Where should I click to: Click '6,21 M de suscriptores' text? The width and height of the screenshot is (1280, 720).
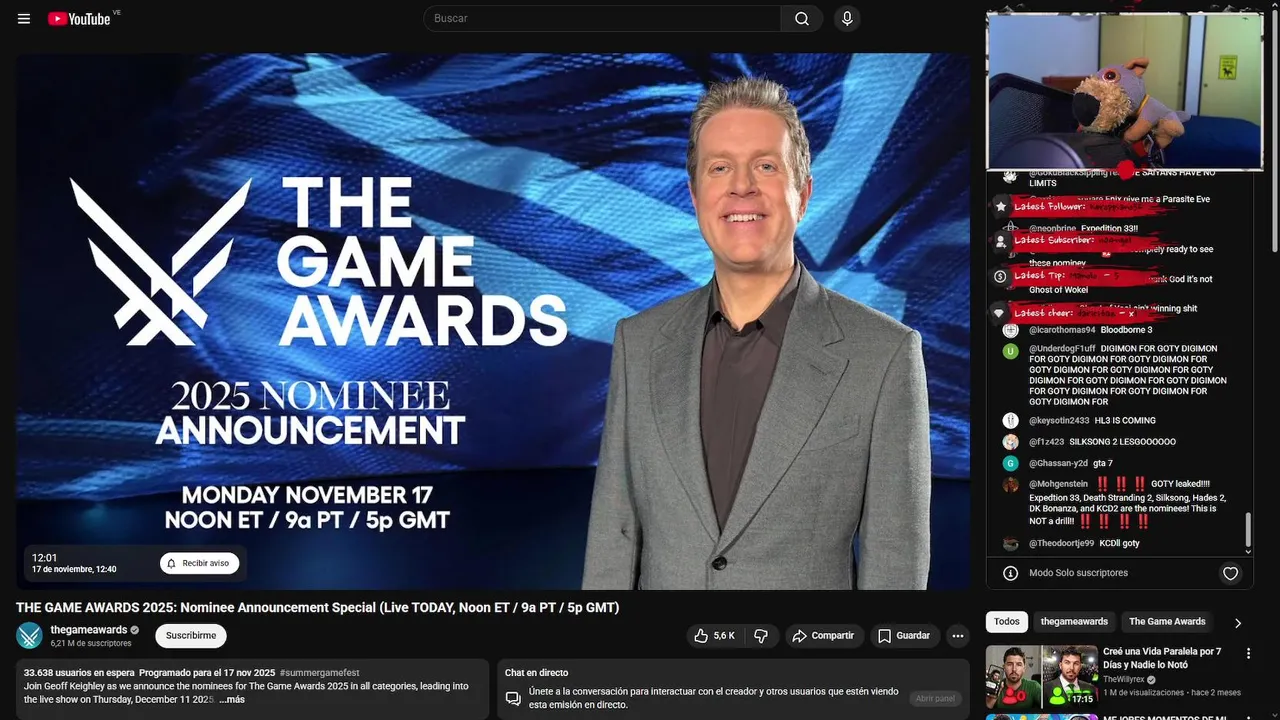tap(91, 643)
